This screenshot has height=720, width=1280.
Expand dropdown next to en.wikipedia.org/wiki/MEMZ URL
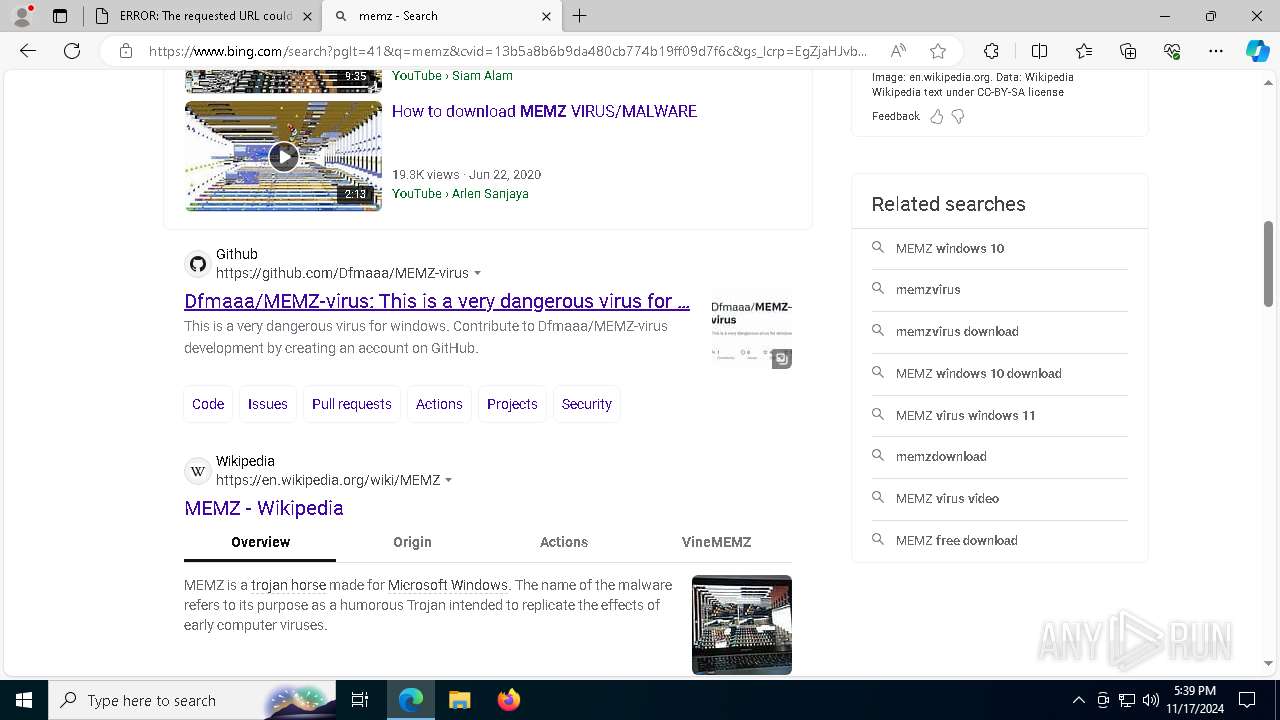pyautogui.click(x=448, y=480)
